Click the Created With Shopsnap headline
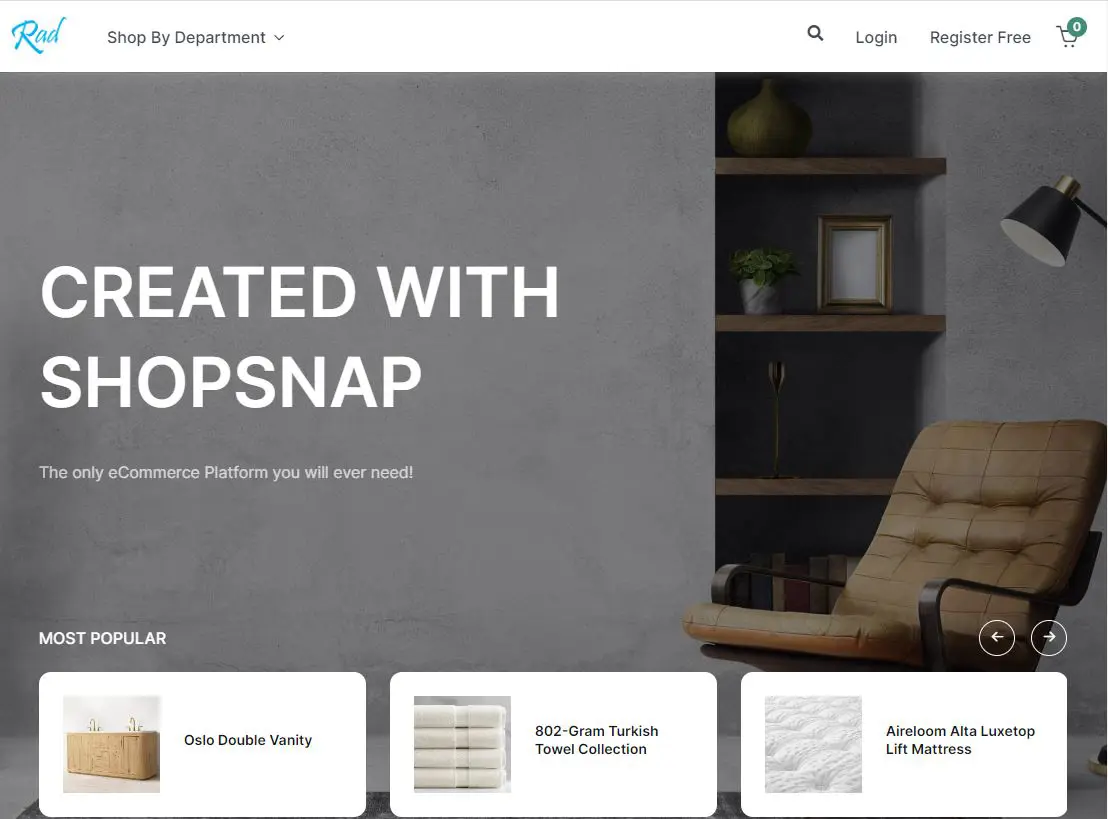Screen dimensions: 1108x819 [300, 337]
